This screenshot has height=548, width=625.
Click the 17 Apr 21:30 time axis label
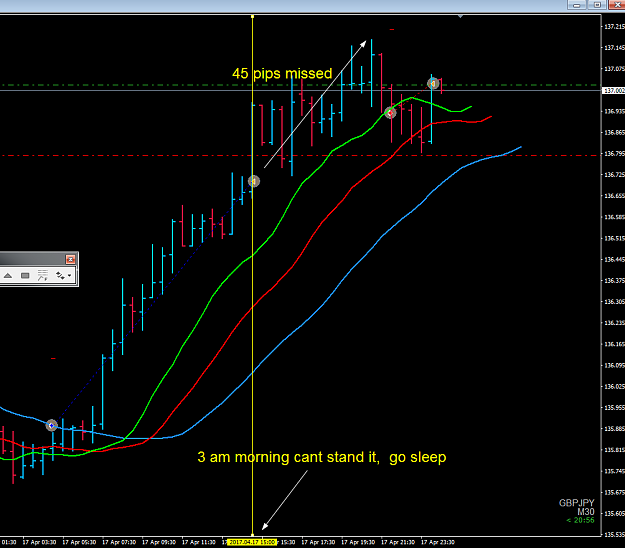tap(398, 542)
